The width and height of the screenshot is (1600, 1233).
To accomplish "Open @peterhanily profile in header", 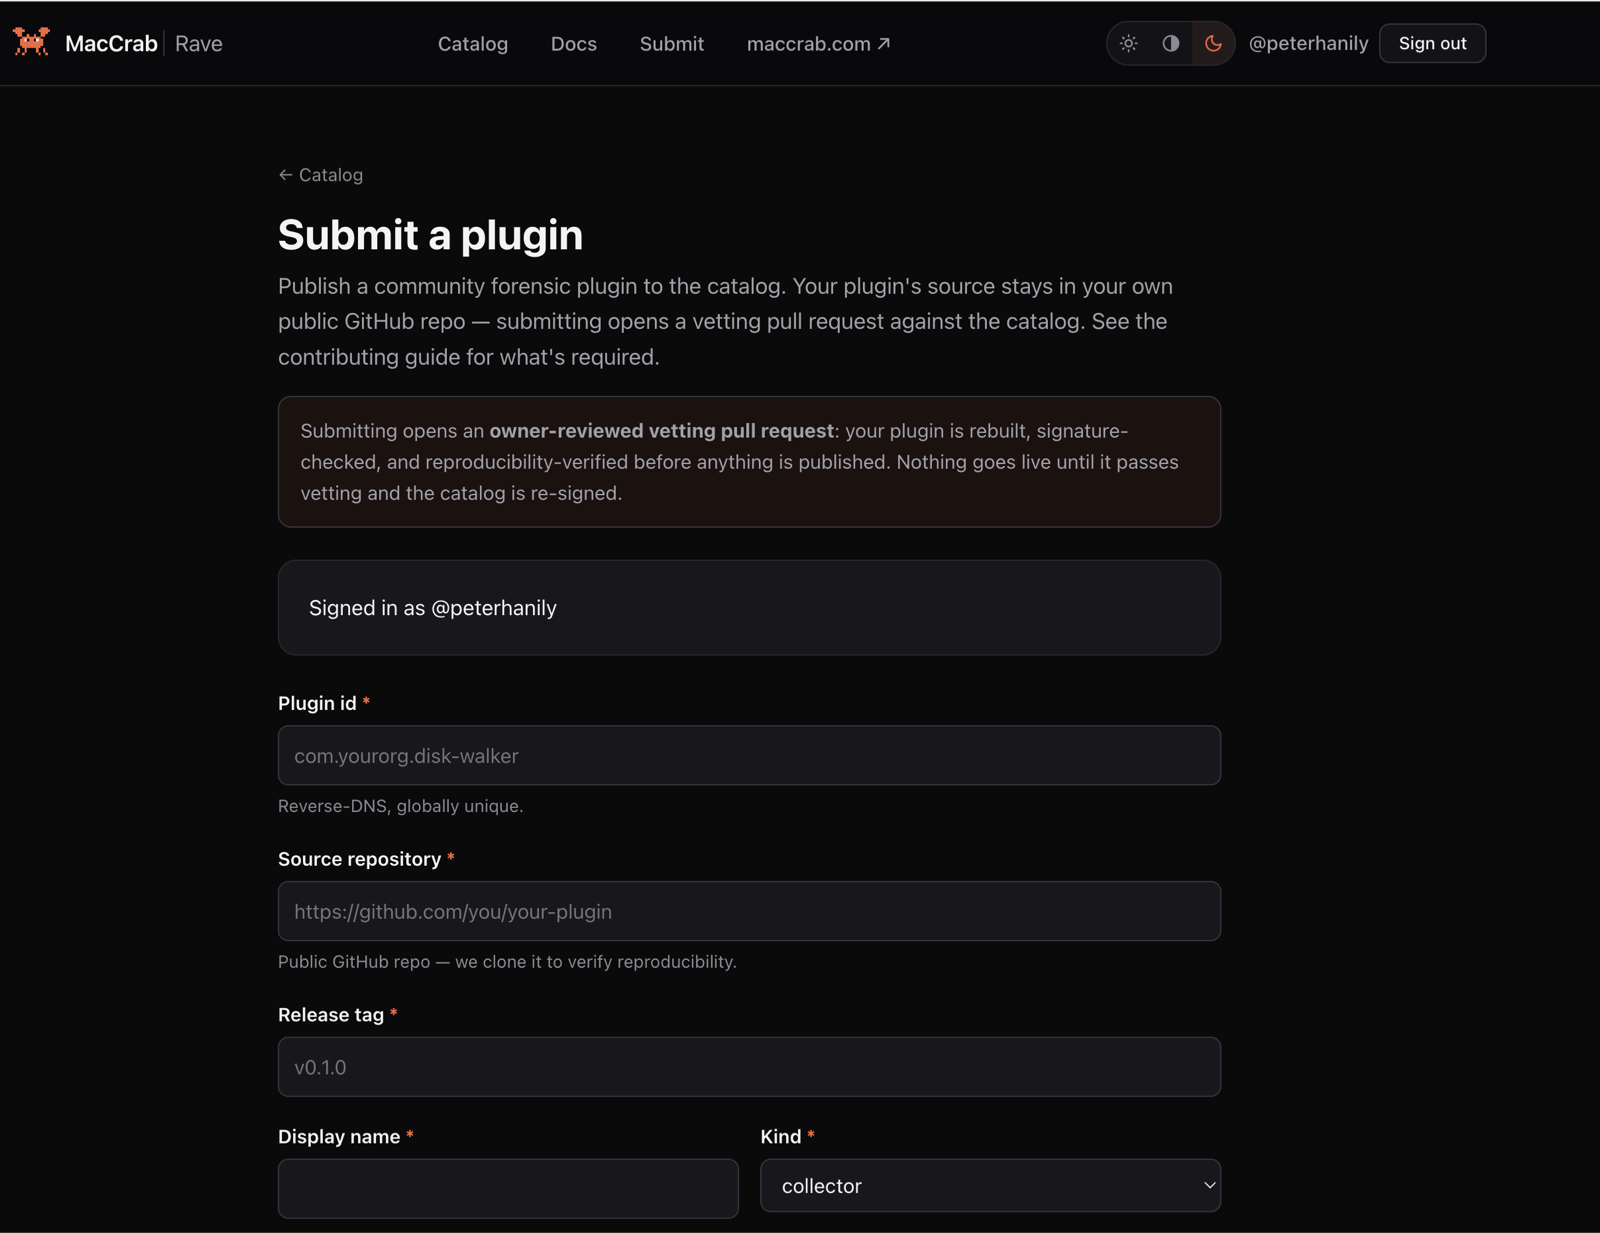I will [x=1308, y=43].
